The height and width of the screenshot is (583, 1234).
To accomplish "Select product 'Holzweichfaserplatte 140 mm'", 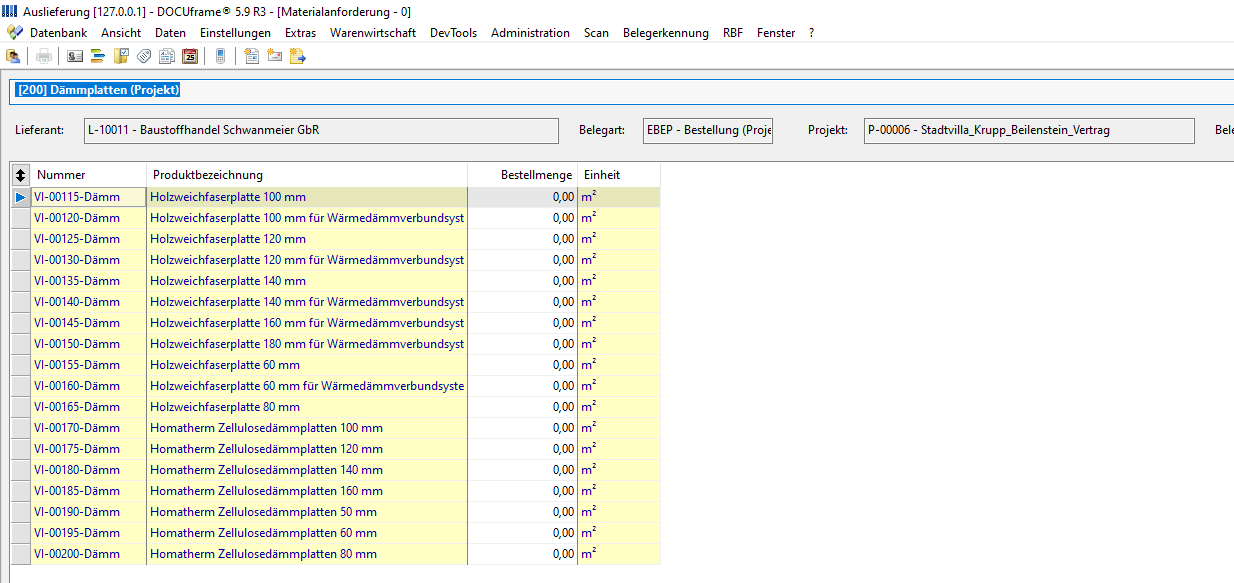I will click(307, 281).
